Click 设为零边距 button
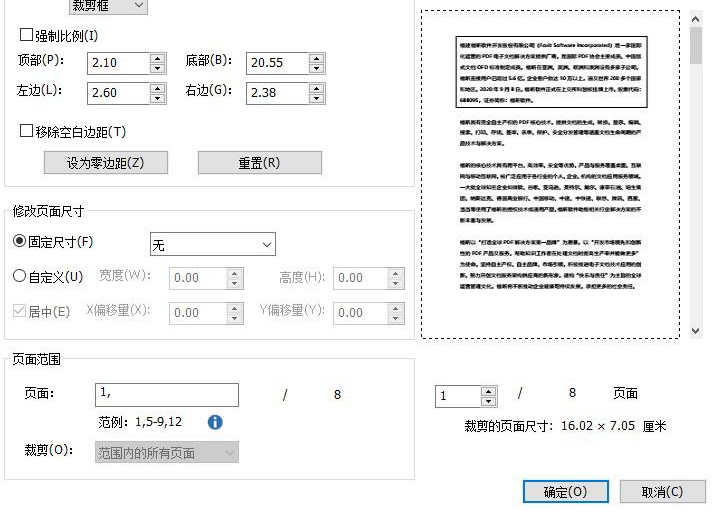 (x=105, y=163)
